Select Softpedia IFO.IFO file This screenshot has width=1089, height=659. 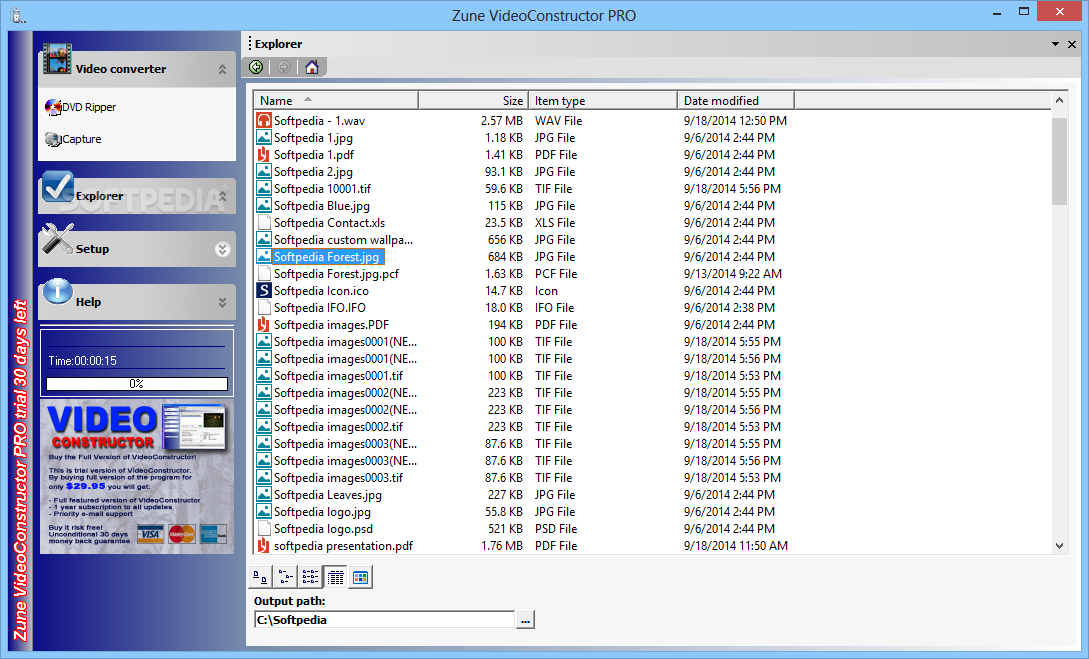(x=319, y=308)
